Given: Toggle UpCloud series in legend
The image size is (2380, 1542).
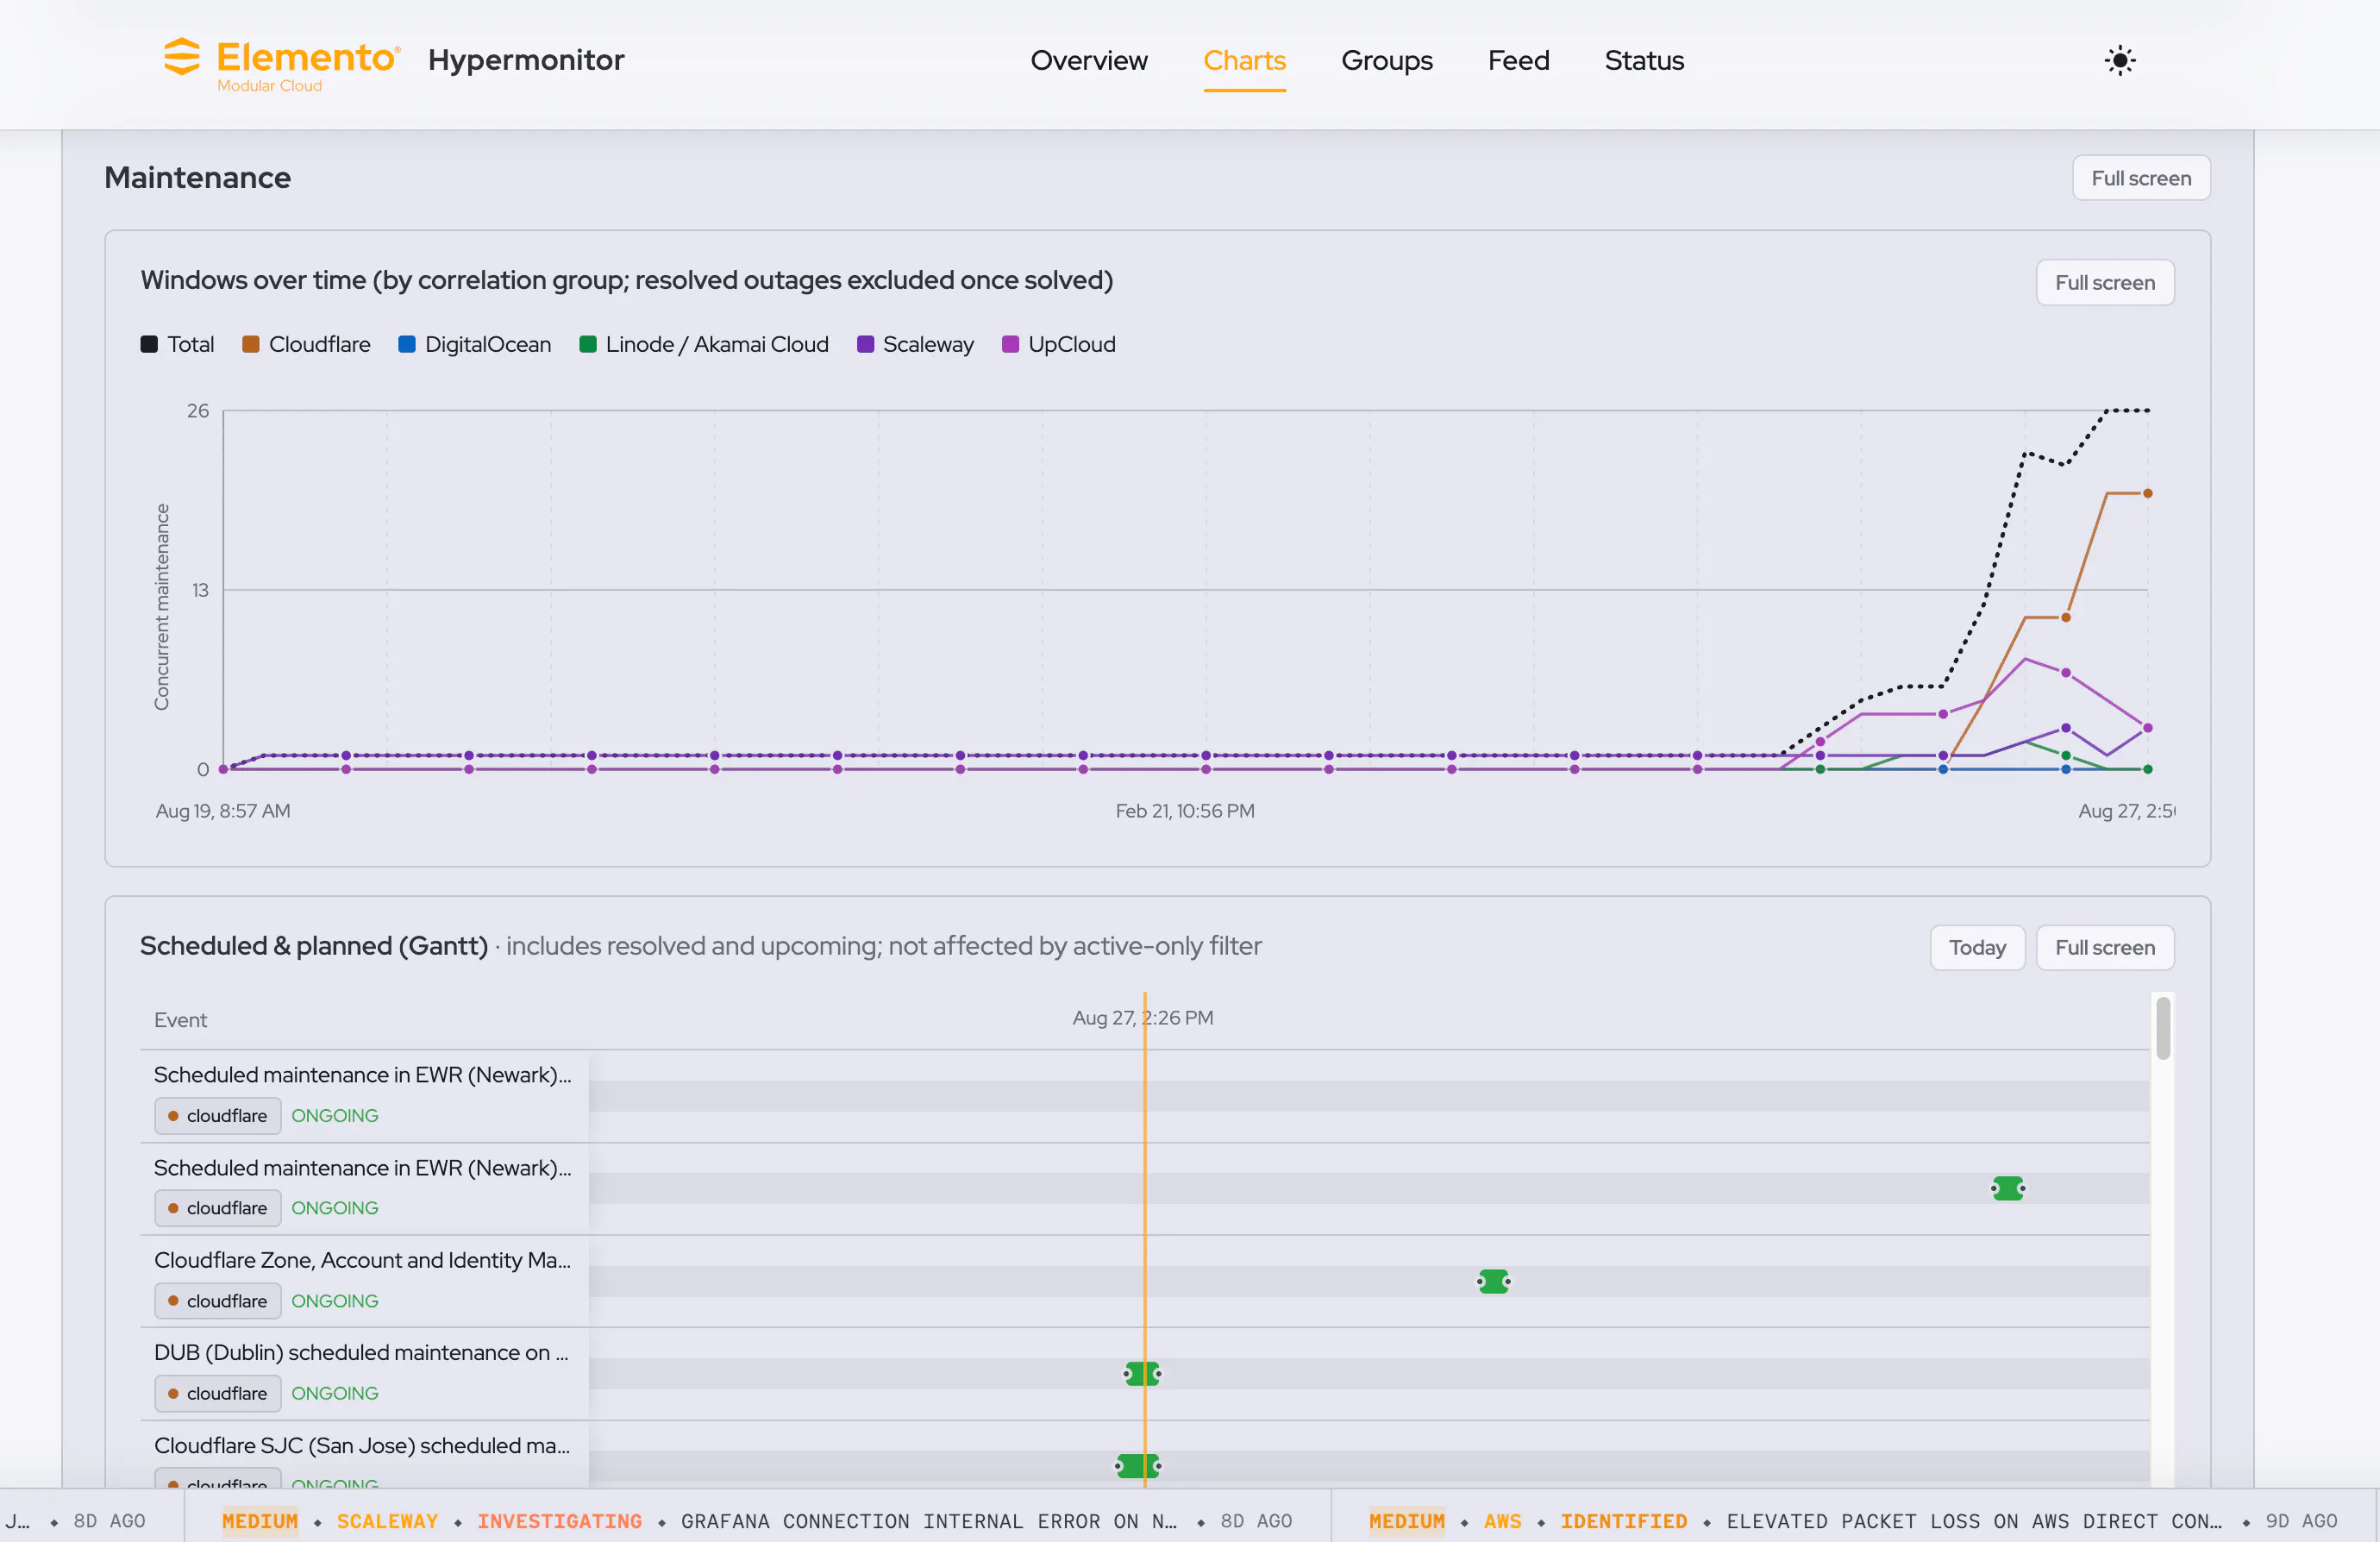Looking at the screenshot, I should point(1059,344).
